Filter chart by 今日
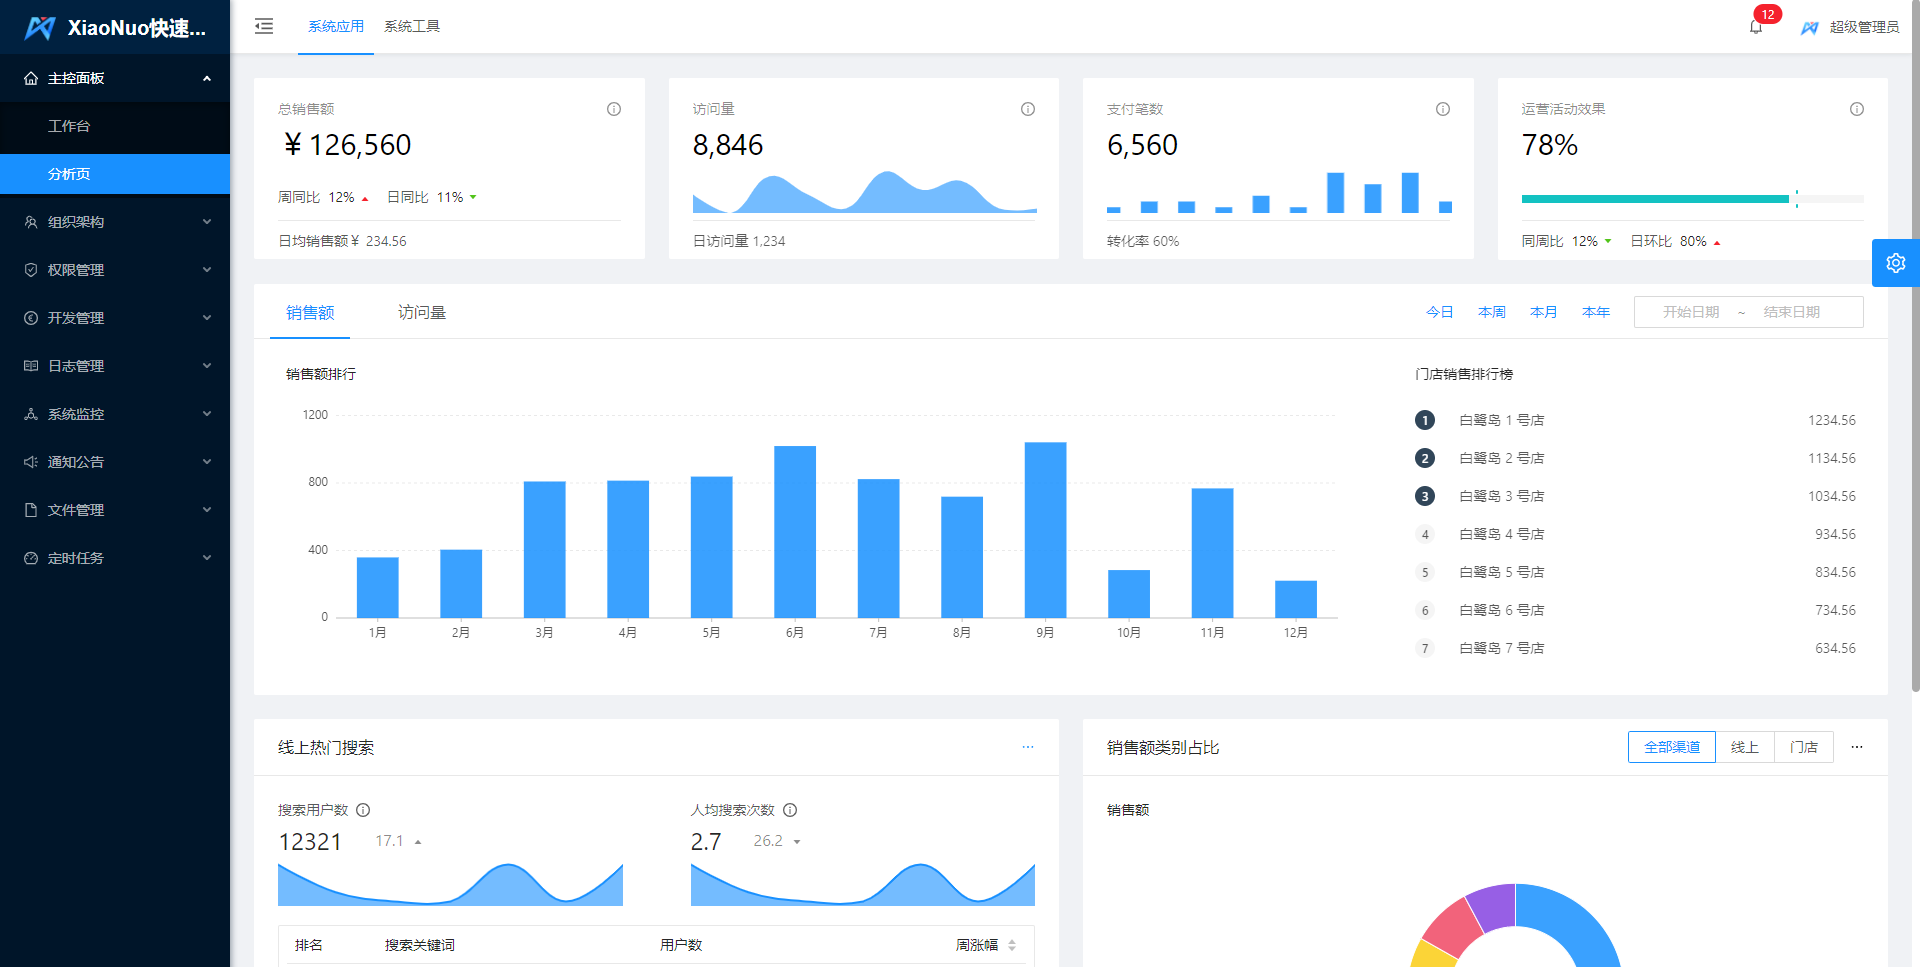 click(1440, 312)
